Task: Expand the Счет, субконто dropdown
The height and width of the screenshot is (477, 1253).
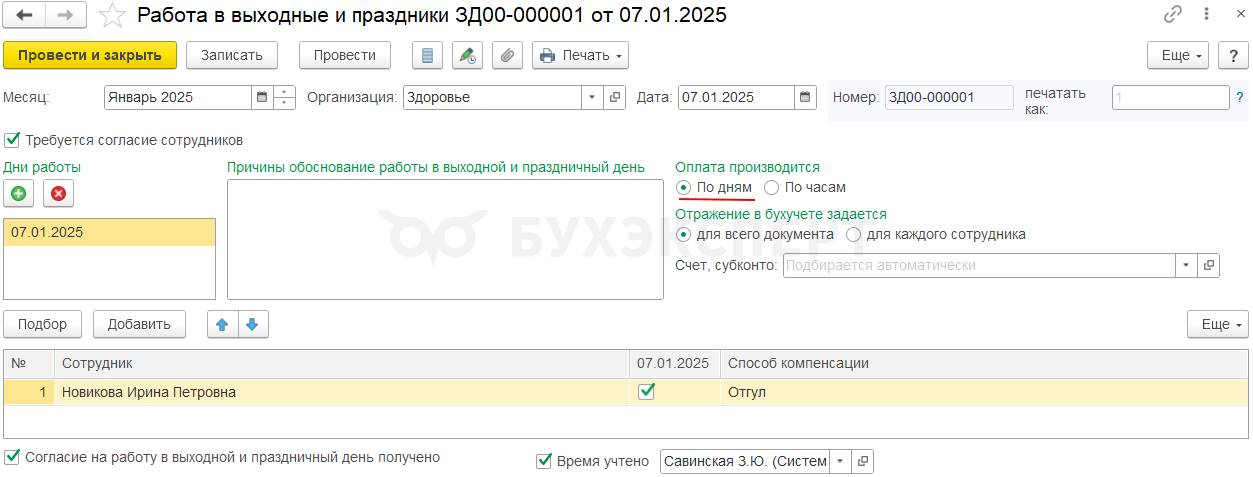Action: coord(1186,265)
